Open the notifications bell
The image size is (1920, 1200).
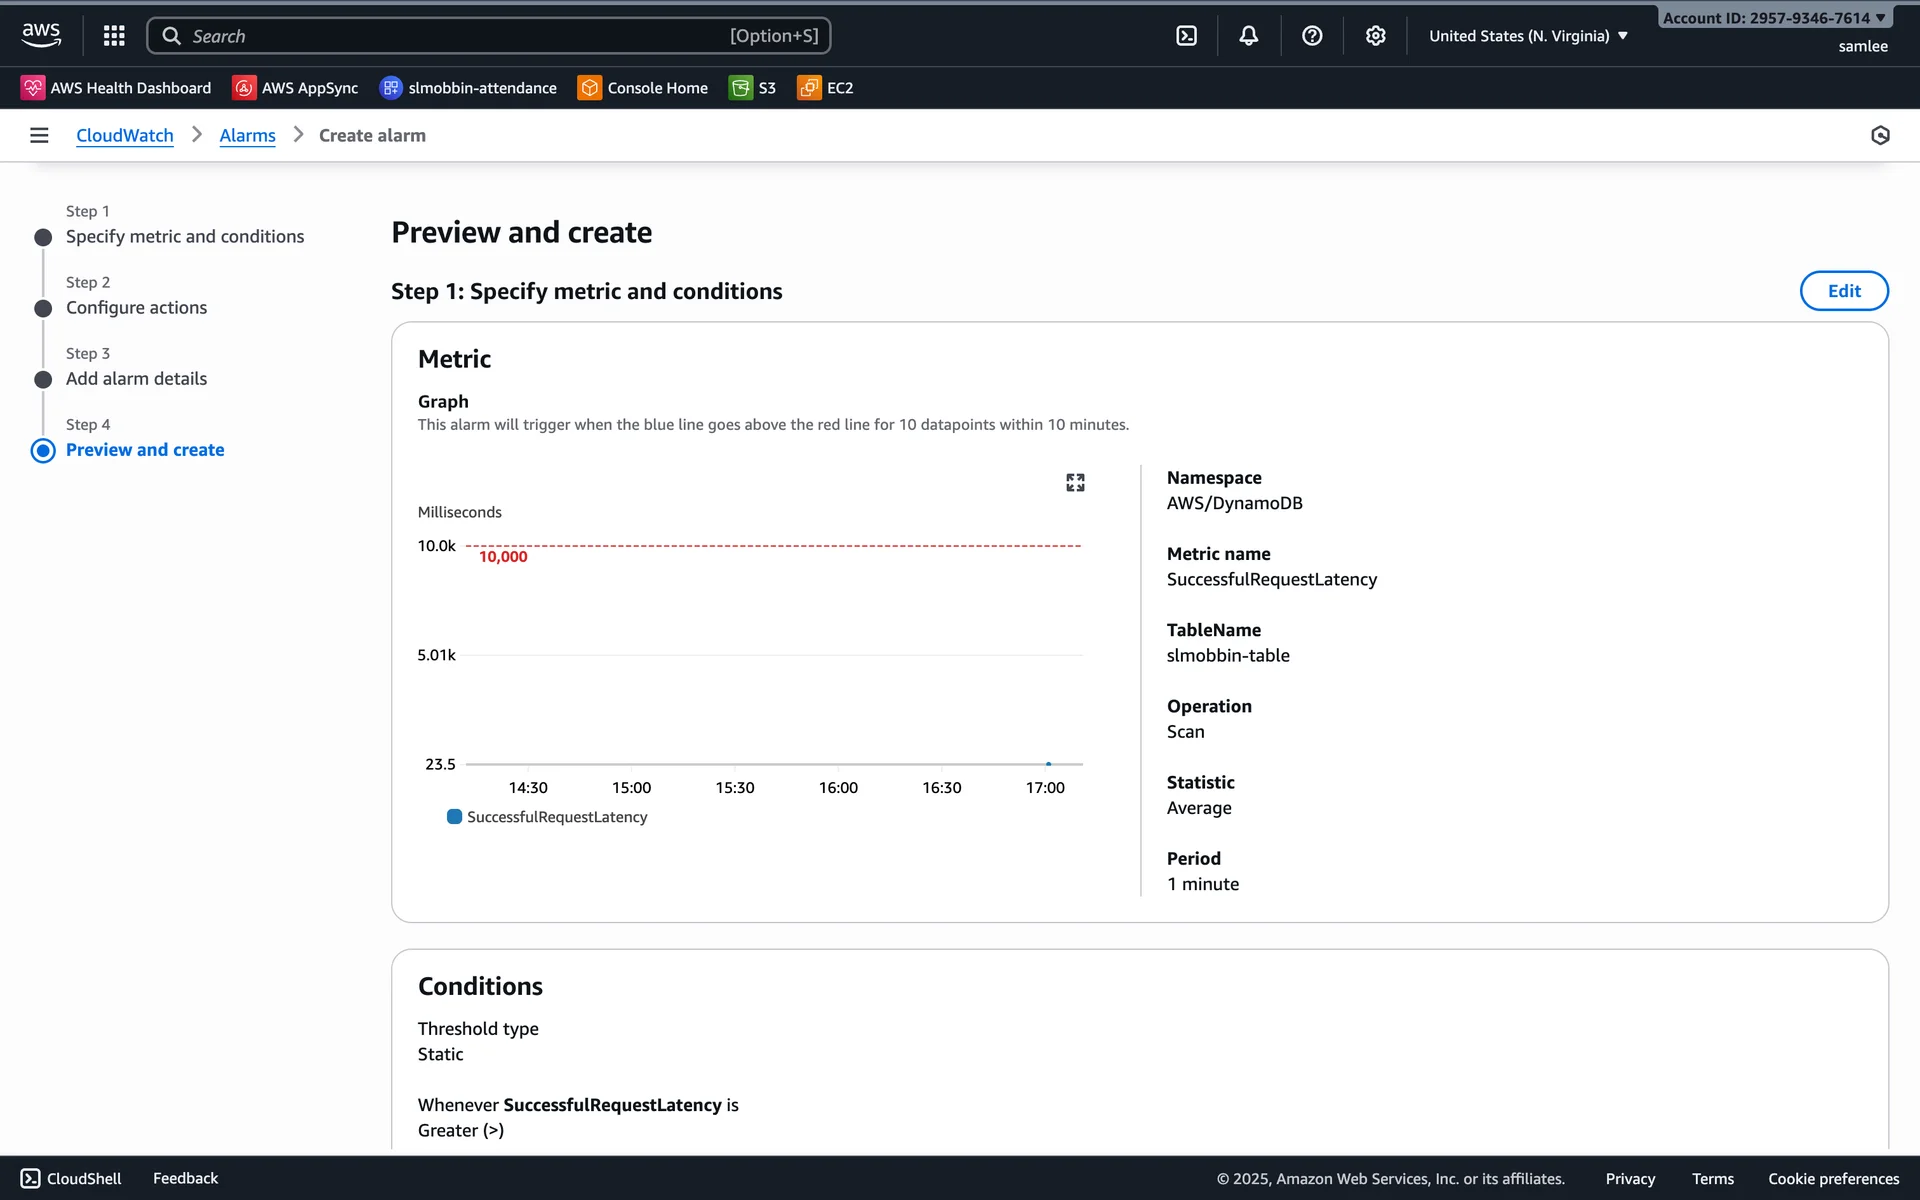tap(1248, 36)
